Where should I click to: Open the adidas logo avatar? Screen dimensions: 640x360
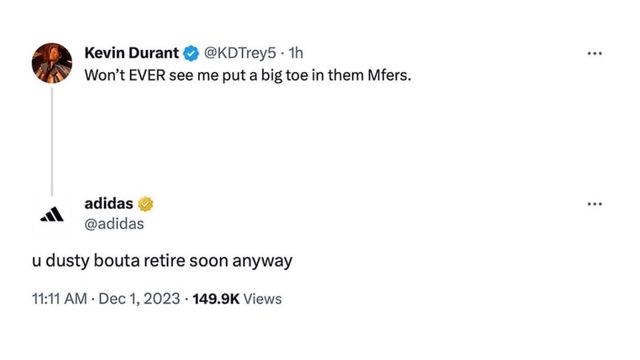[52, 214]
